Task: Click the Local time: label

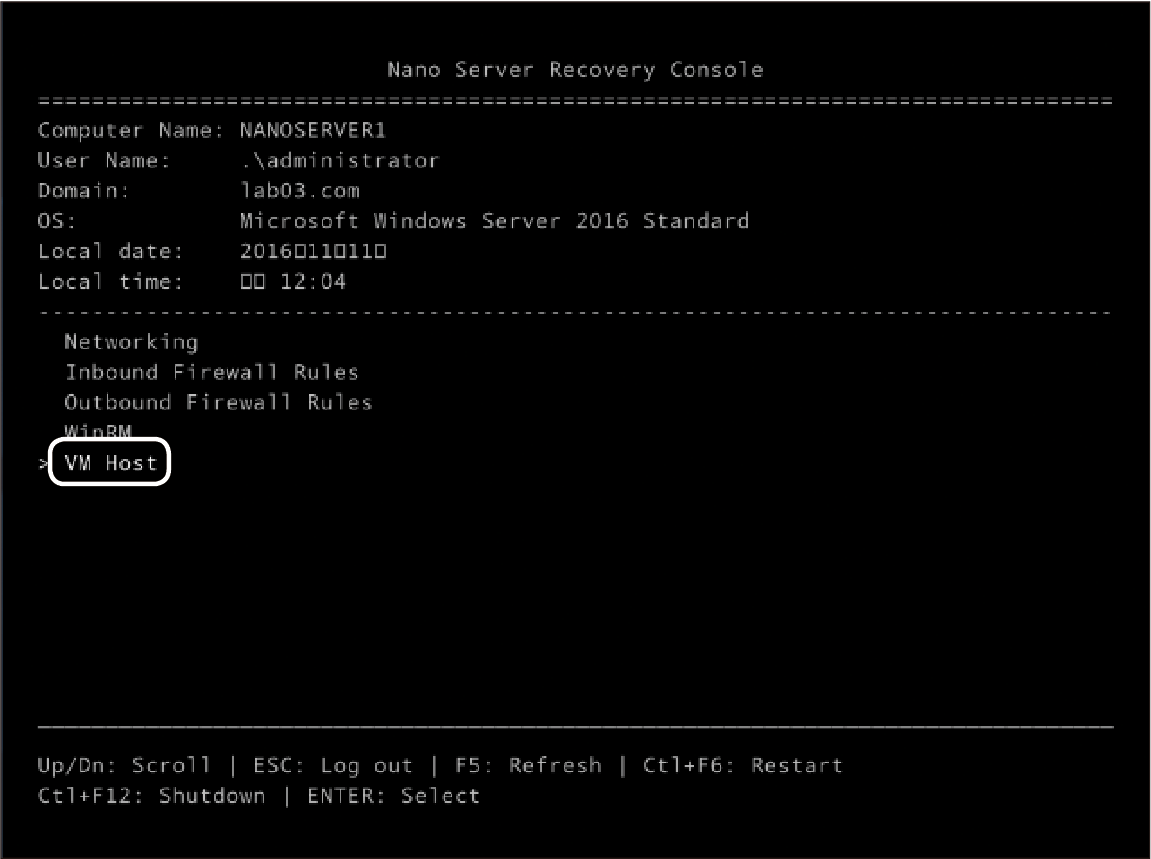Action: pos(110,282)
